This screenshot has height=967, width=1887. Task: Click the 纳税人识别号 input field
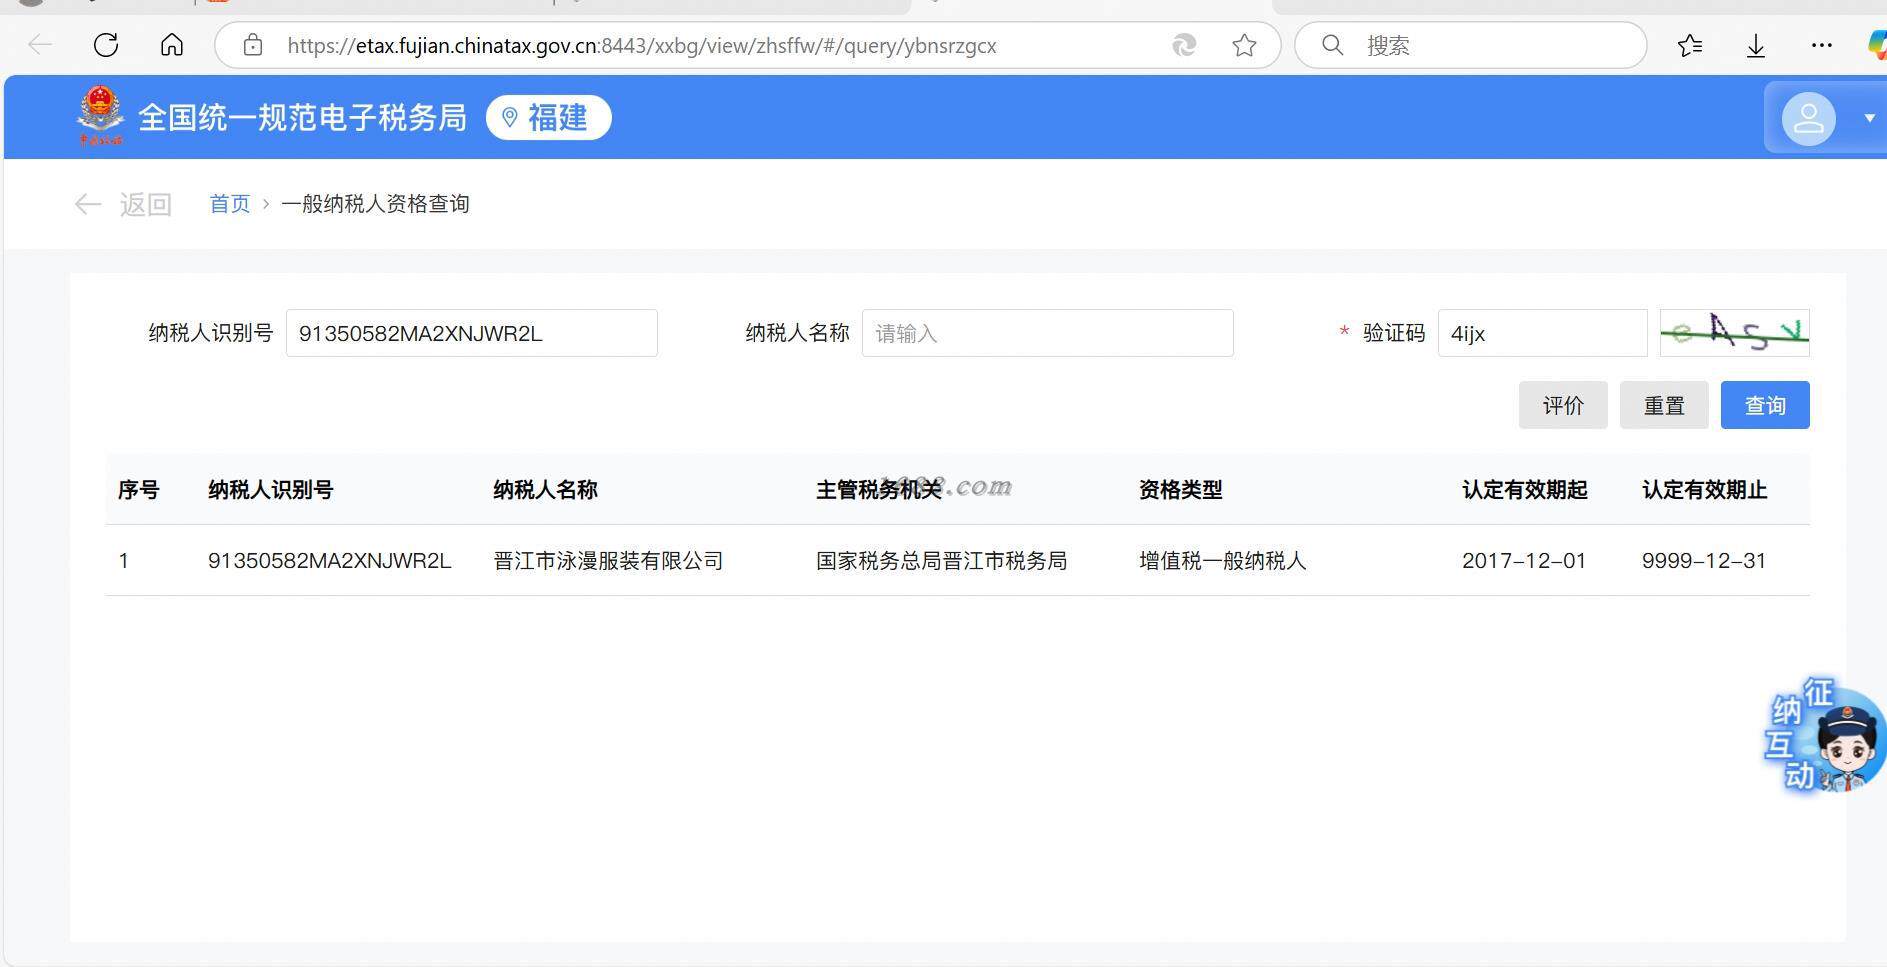471,333
